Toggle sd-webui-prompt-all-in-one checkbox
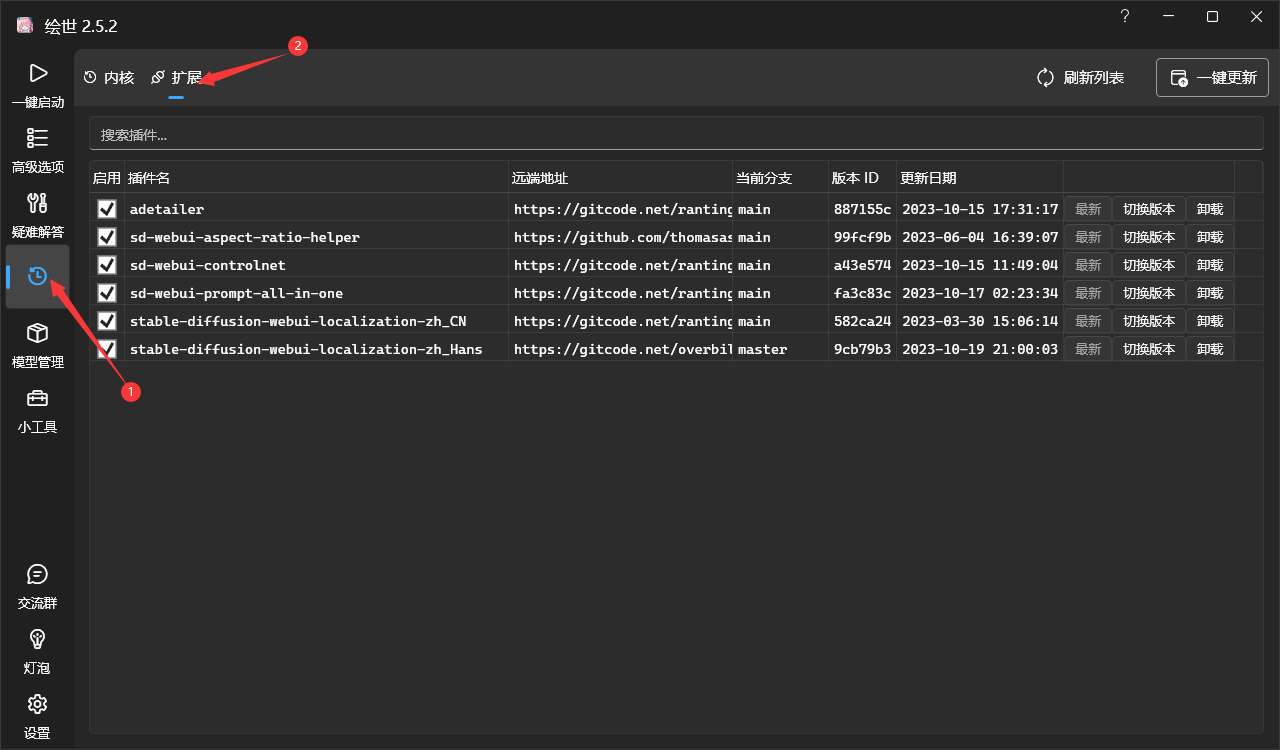This screenshot has width=1280, height=750. coord(107,293)
